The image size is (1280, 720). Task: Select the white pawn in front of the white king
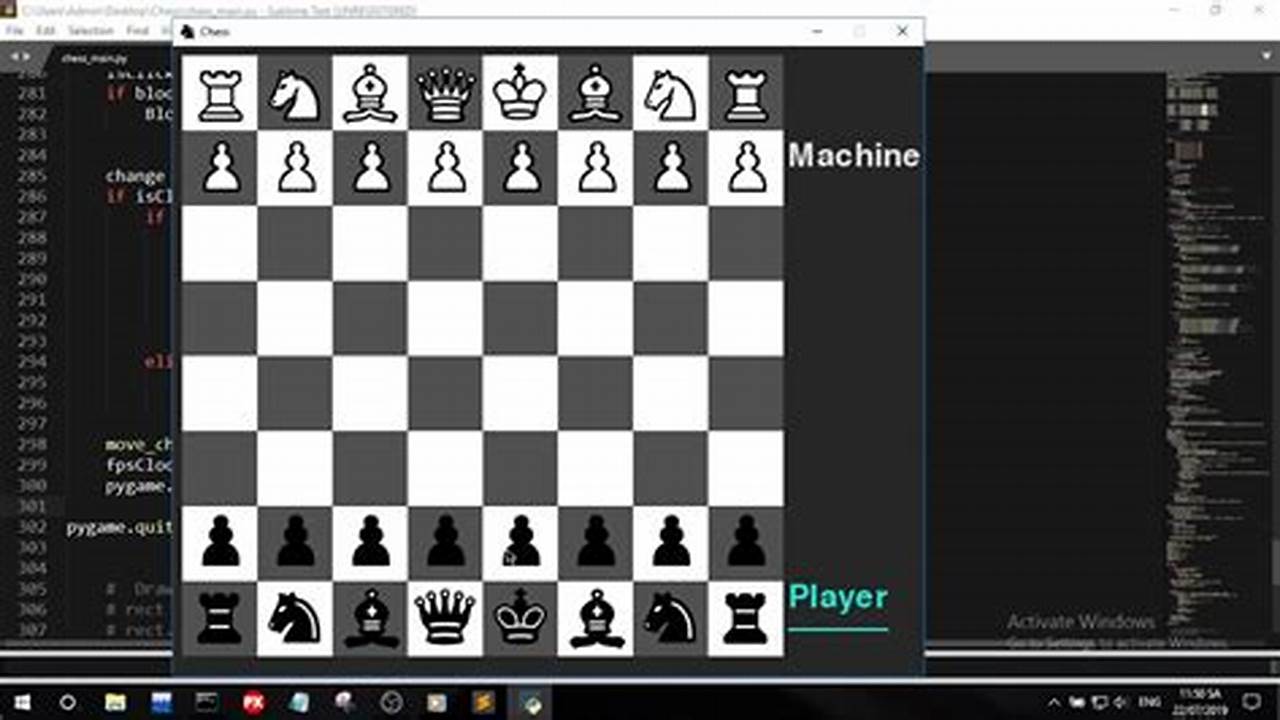521,167
